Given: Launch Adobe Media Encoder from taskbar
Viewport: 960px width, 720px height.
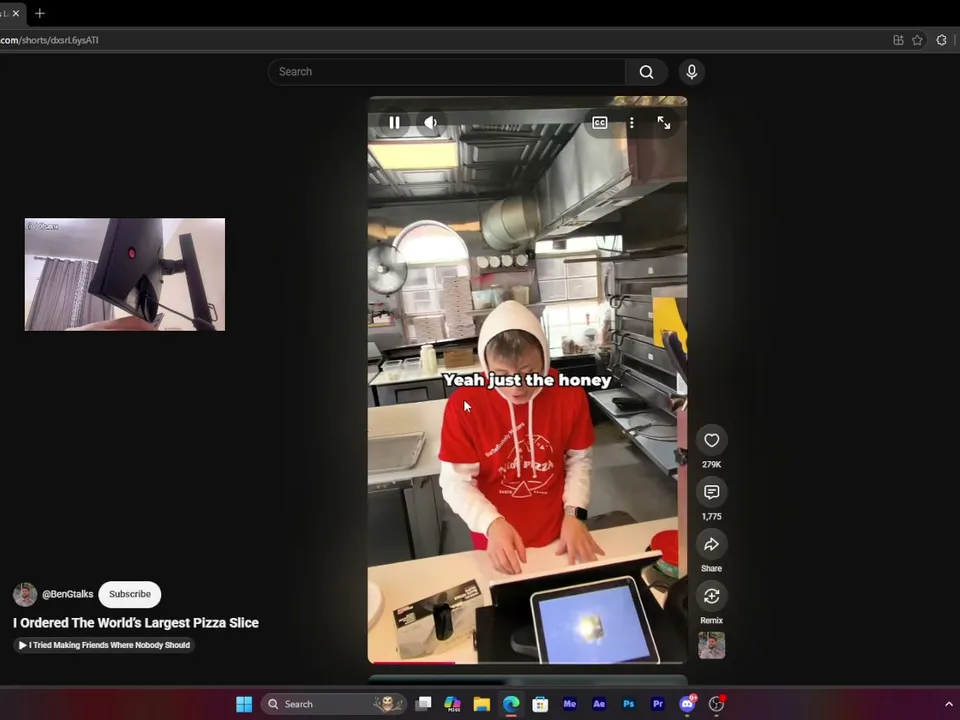Looking at the screenshot, I should [x=569, y=705].
